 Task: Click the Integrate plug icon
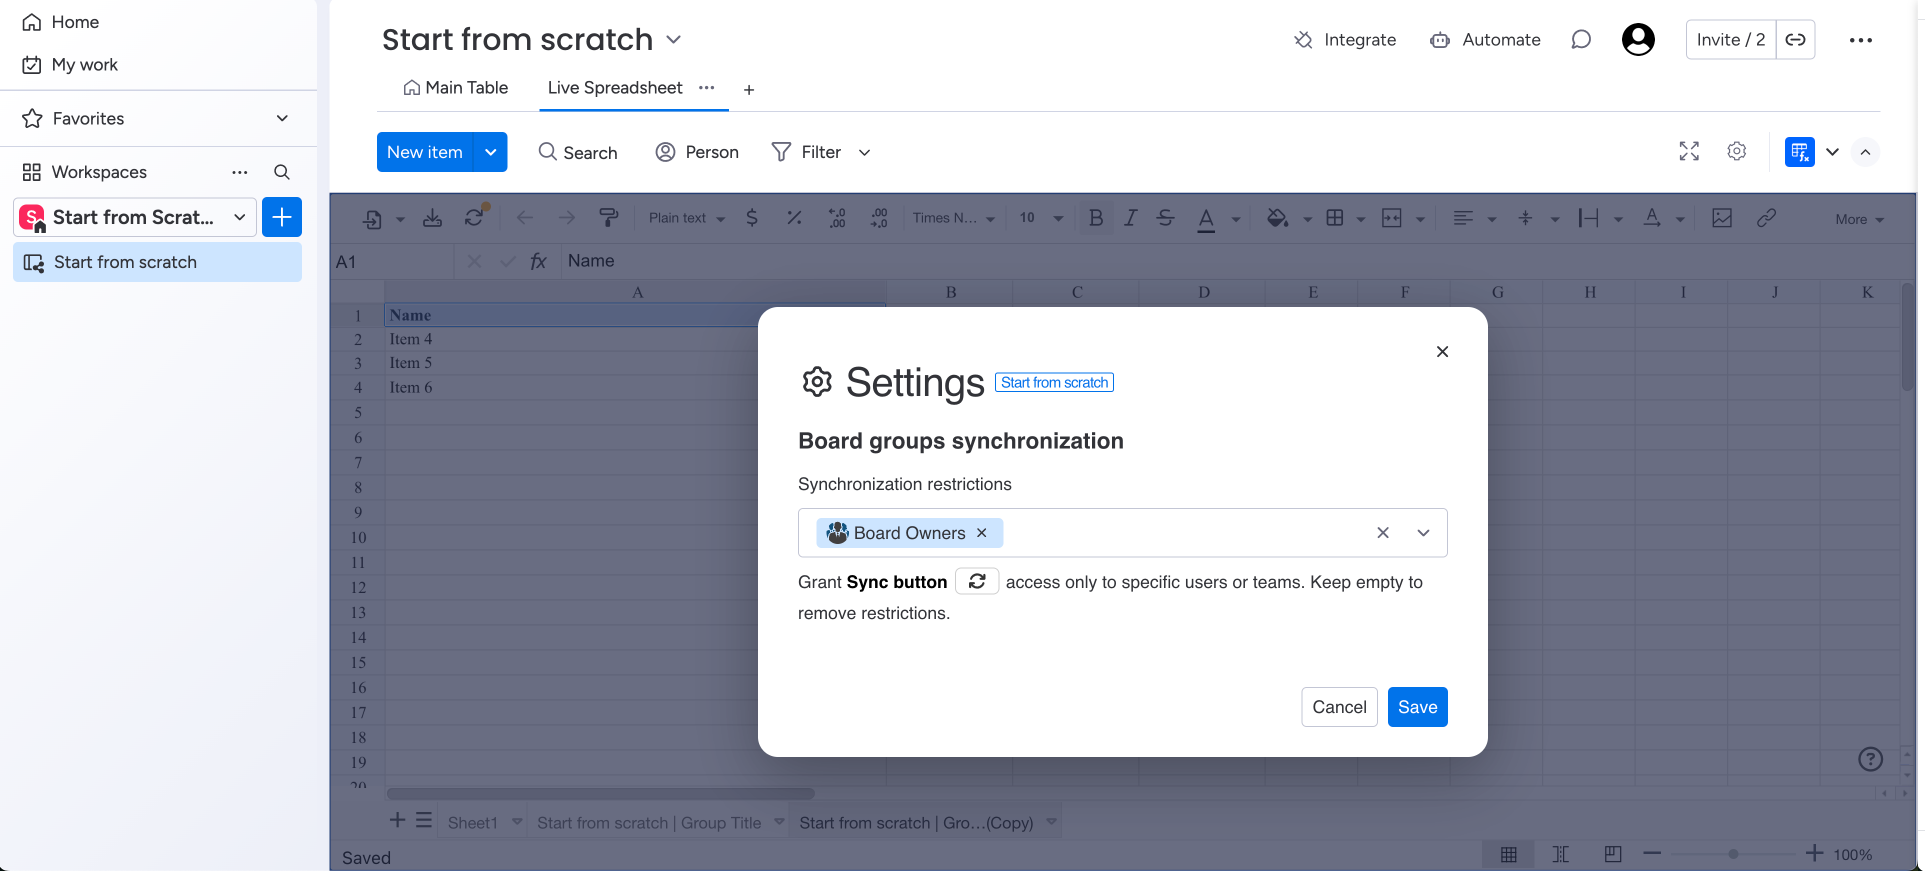[1303, 40]
